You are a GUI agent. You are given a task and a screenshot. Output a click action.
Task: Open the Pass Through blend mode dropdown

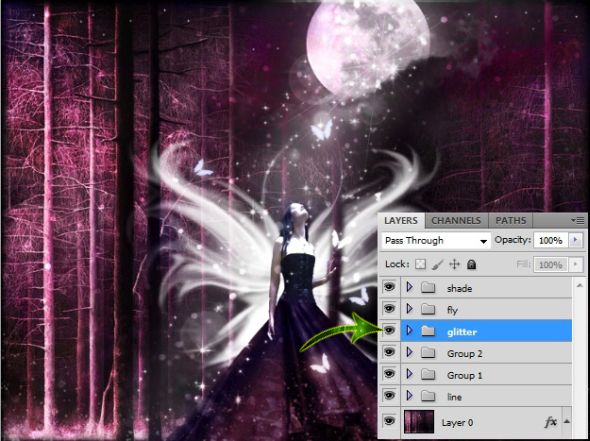[436, 241]
